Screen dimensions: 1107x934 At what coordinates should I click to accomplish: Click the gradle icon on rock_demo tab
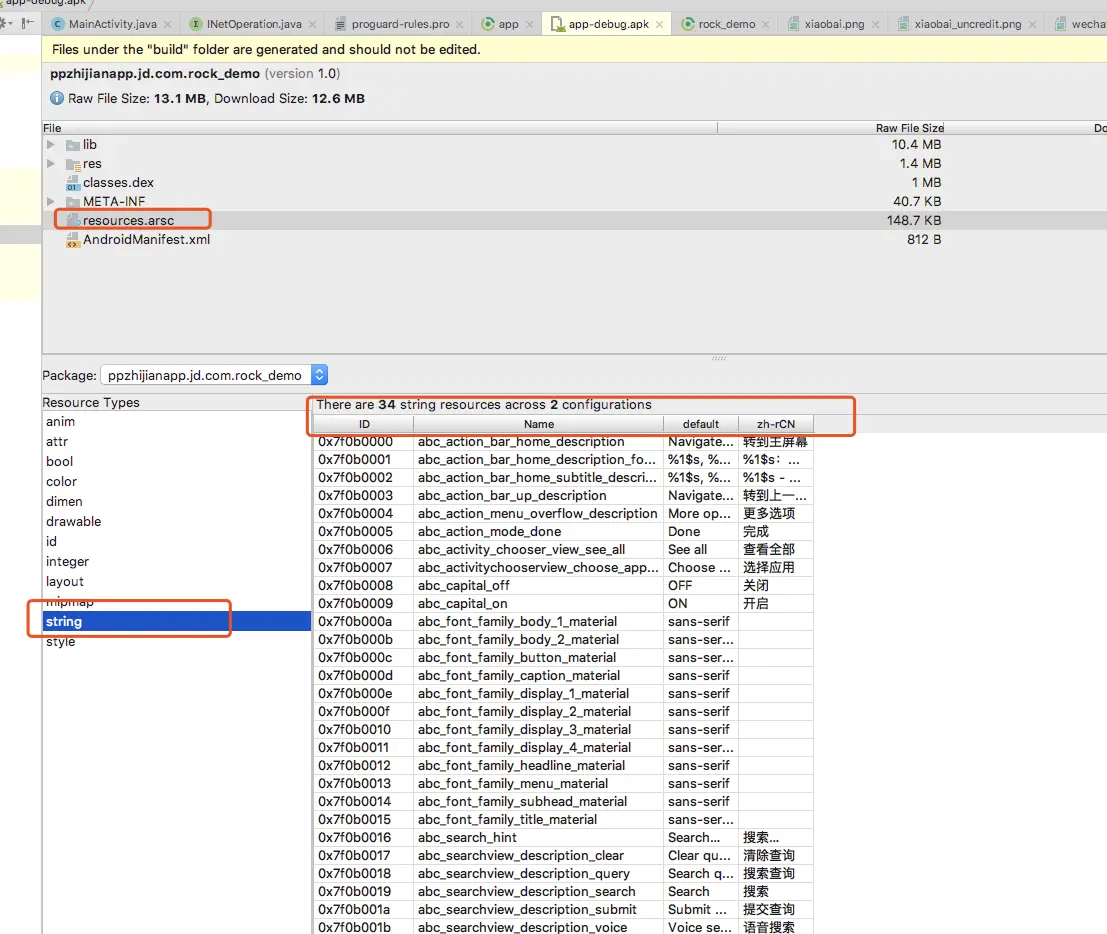point(688,24)
